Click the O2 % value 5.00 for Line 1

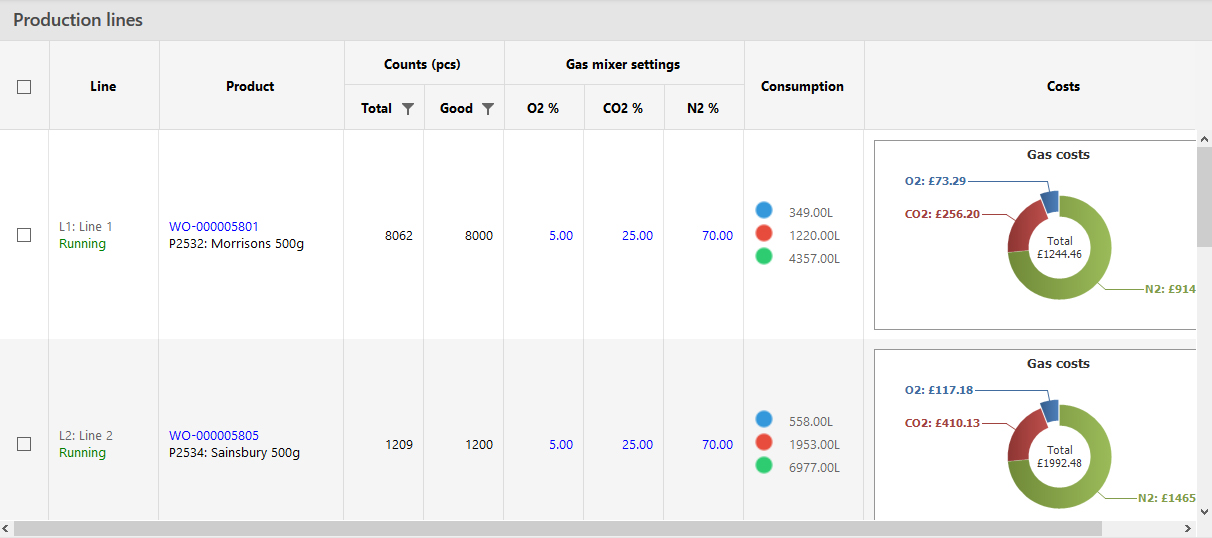[x=560, y=236]
